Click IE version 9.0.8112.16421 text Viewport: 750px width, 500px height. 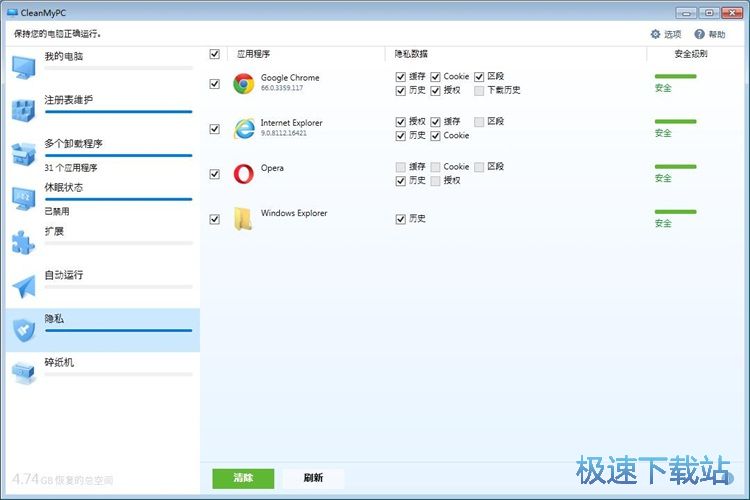point(283,133)
